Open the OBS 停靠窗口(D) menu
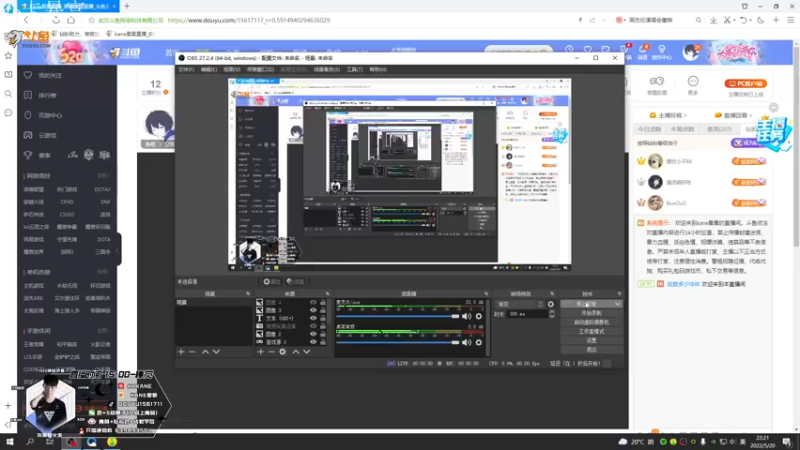The width and height of the screenshot is (800, 450). (260, 69)
